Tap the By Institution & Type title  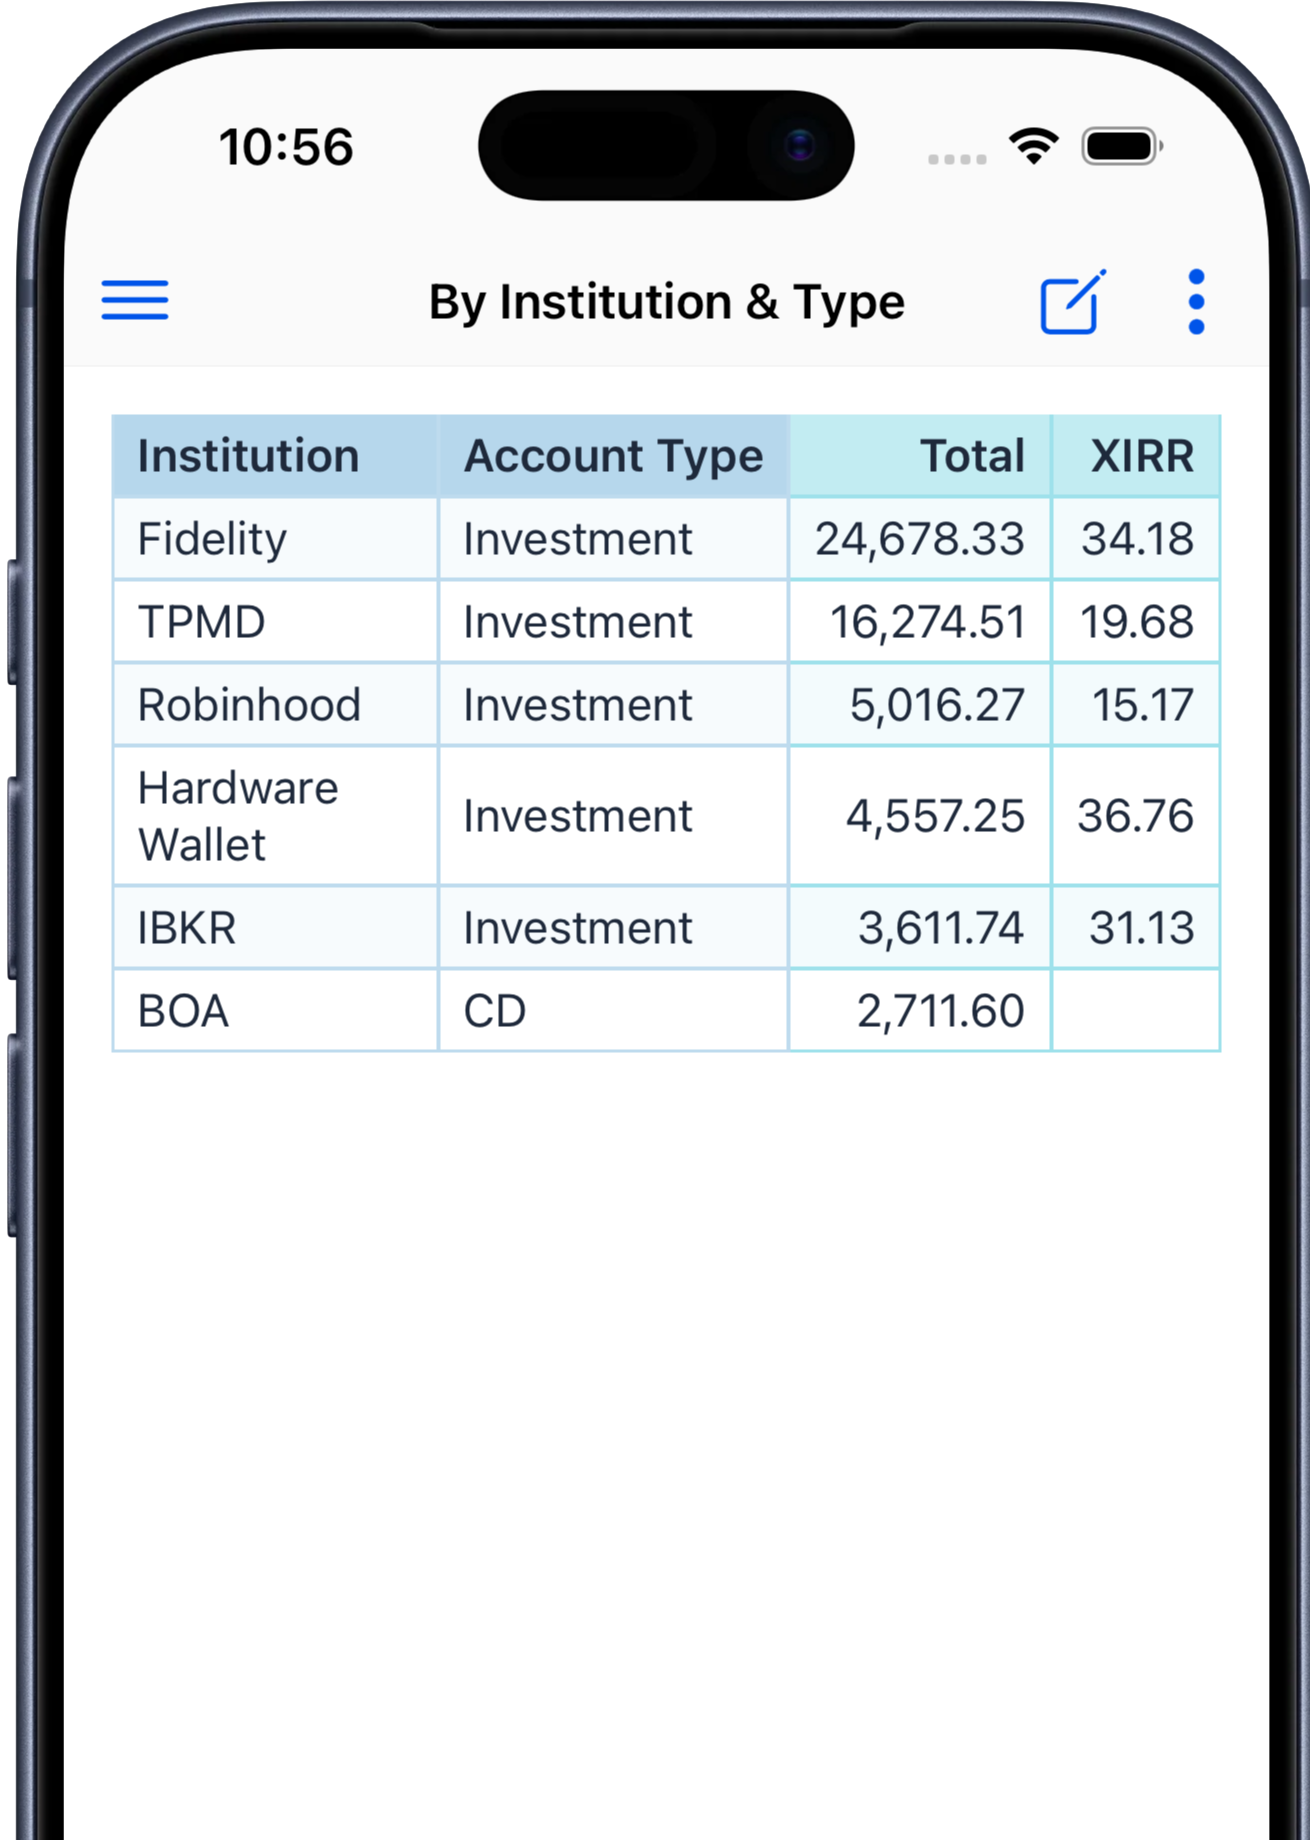666,302
